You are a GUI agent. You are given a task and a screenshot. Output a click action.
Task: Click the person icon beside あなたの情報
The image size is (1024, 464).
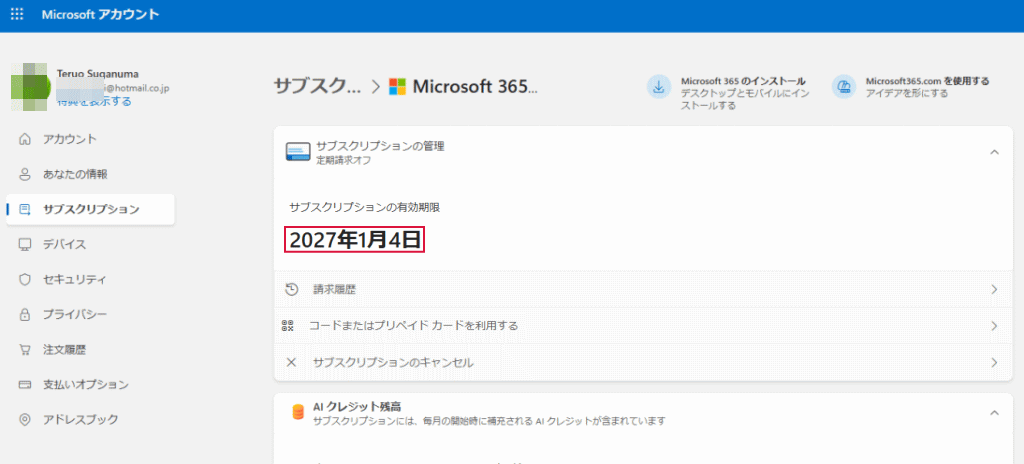[25, 174]
